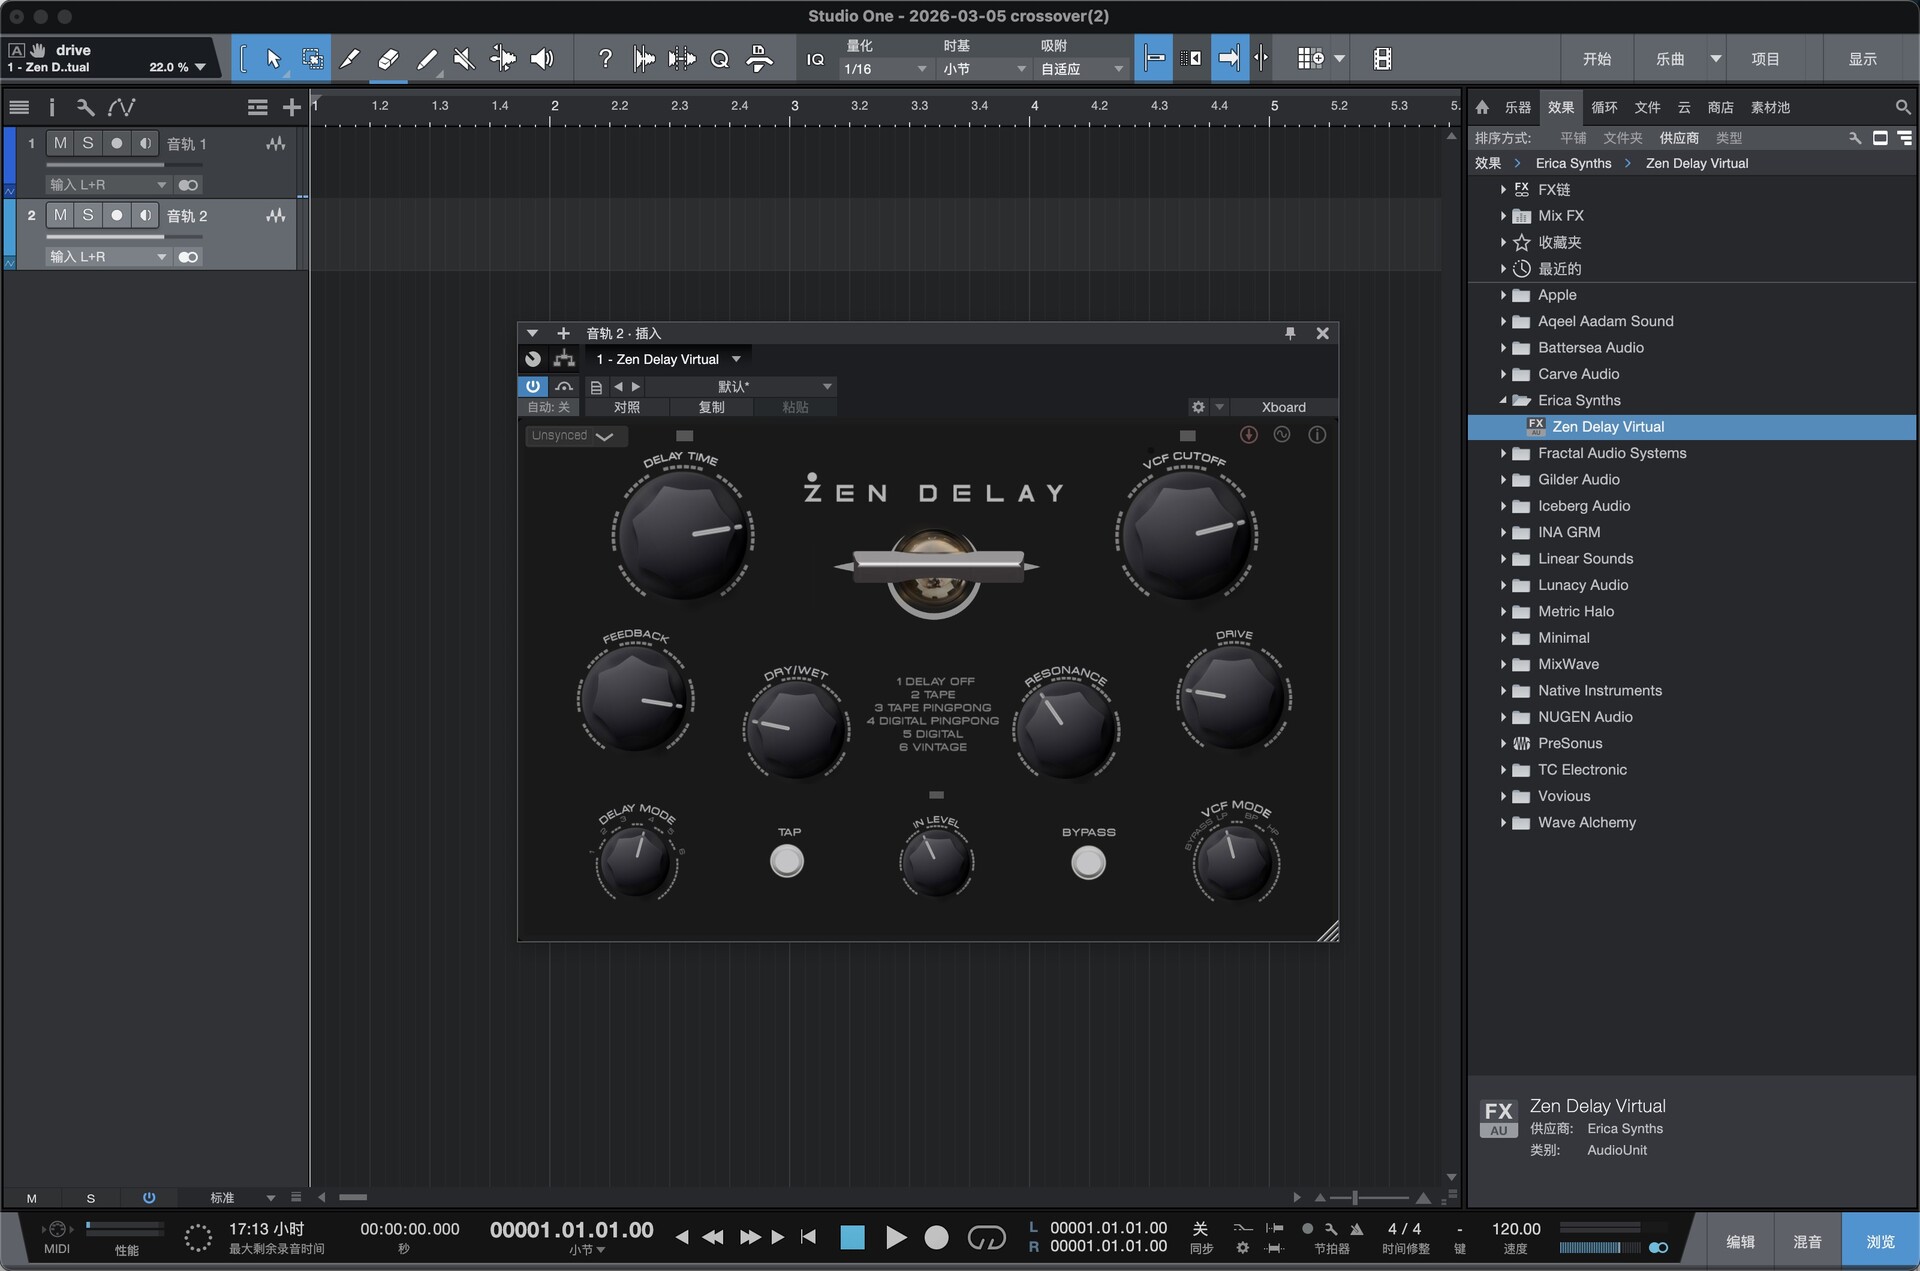Mute 音轨 1 with its M button
The width and height of the screenshot is (1920, 1271).
[x=59, y=143]
